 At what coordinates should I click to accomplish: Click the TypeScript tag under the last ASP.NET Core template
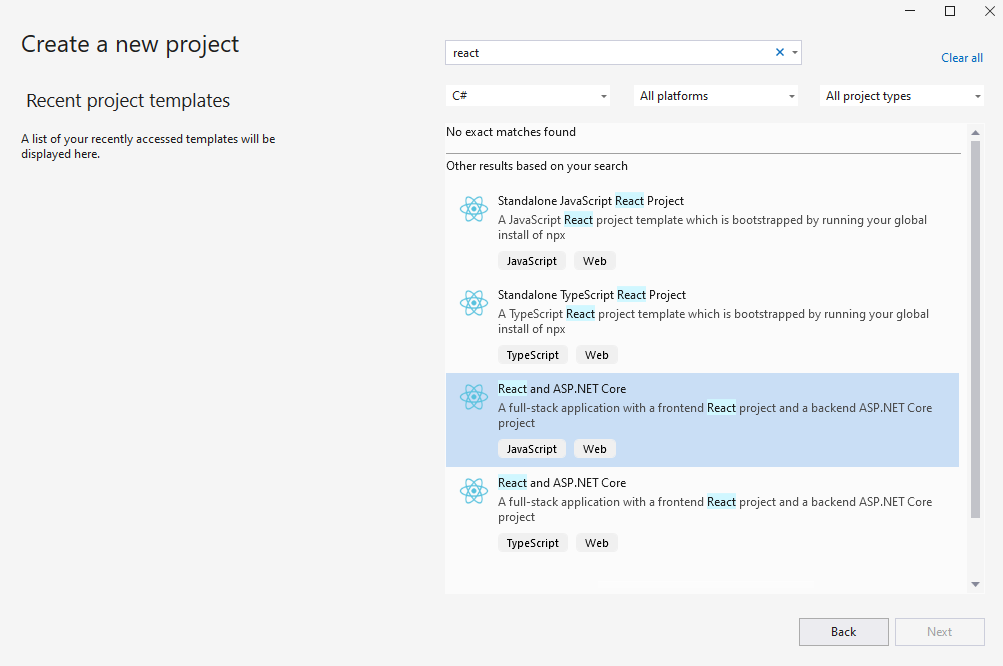pos(532,543)
